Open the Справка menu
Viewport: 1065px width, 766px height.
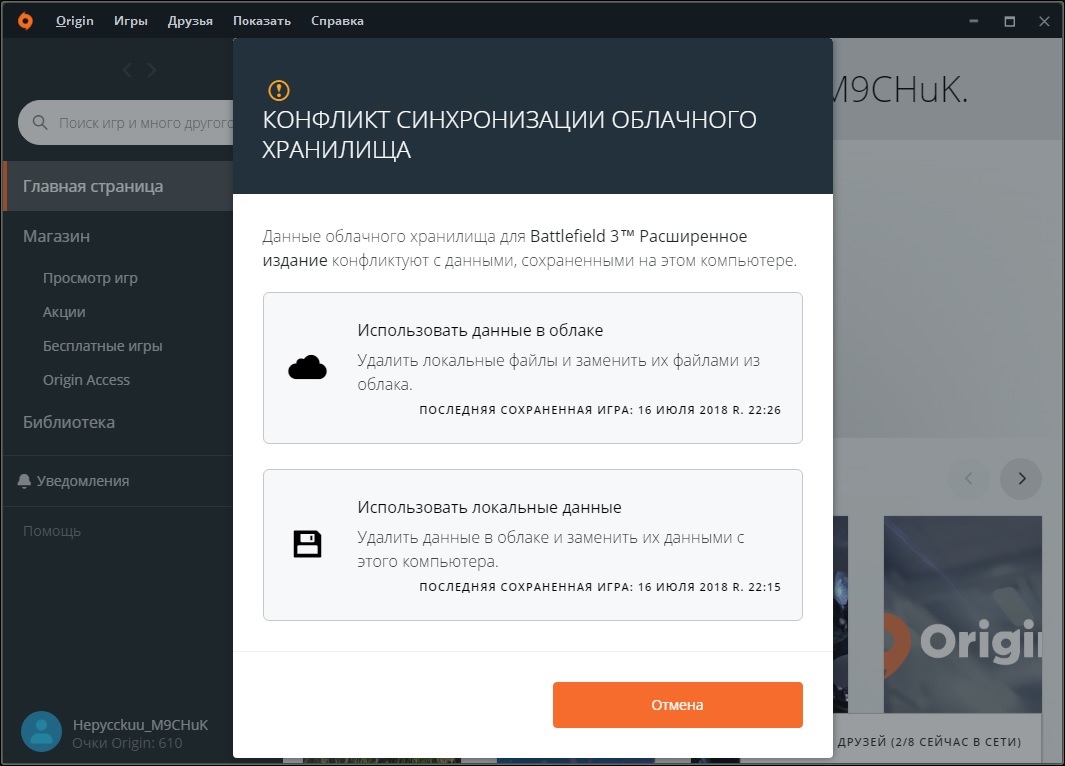(x=337, y=21)
